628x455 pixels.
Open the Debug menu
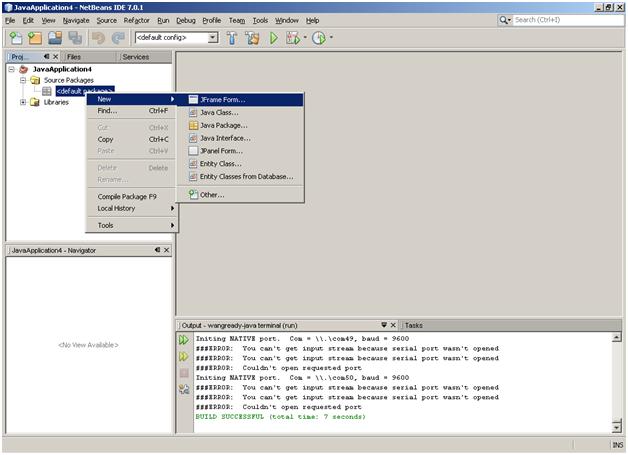[x=186, y=20]
